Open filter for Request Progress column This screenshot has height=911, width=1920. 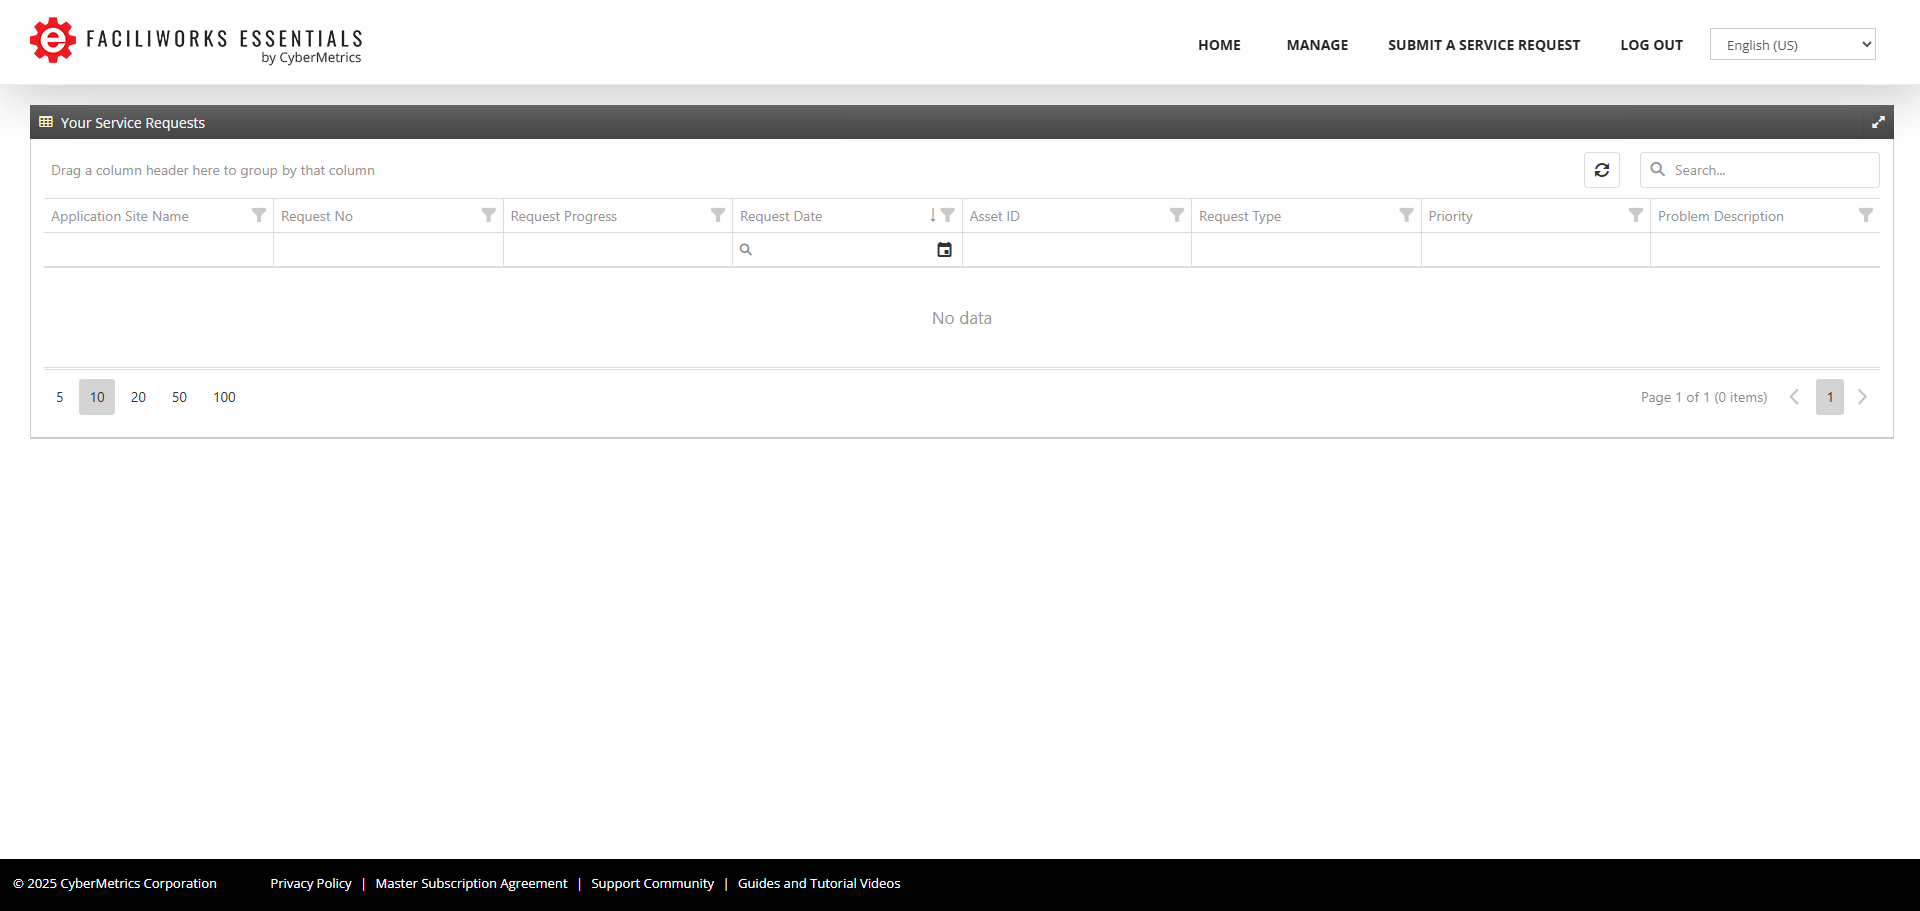click(x=718, y=216)
